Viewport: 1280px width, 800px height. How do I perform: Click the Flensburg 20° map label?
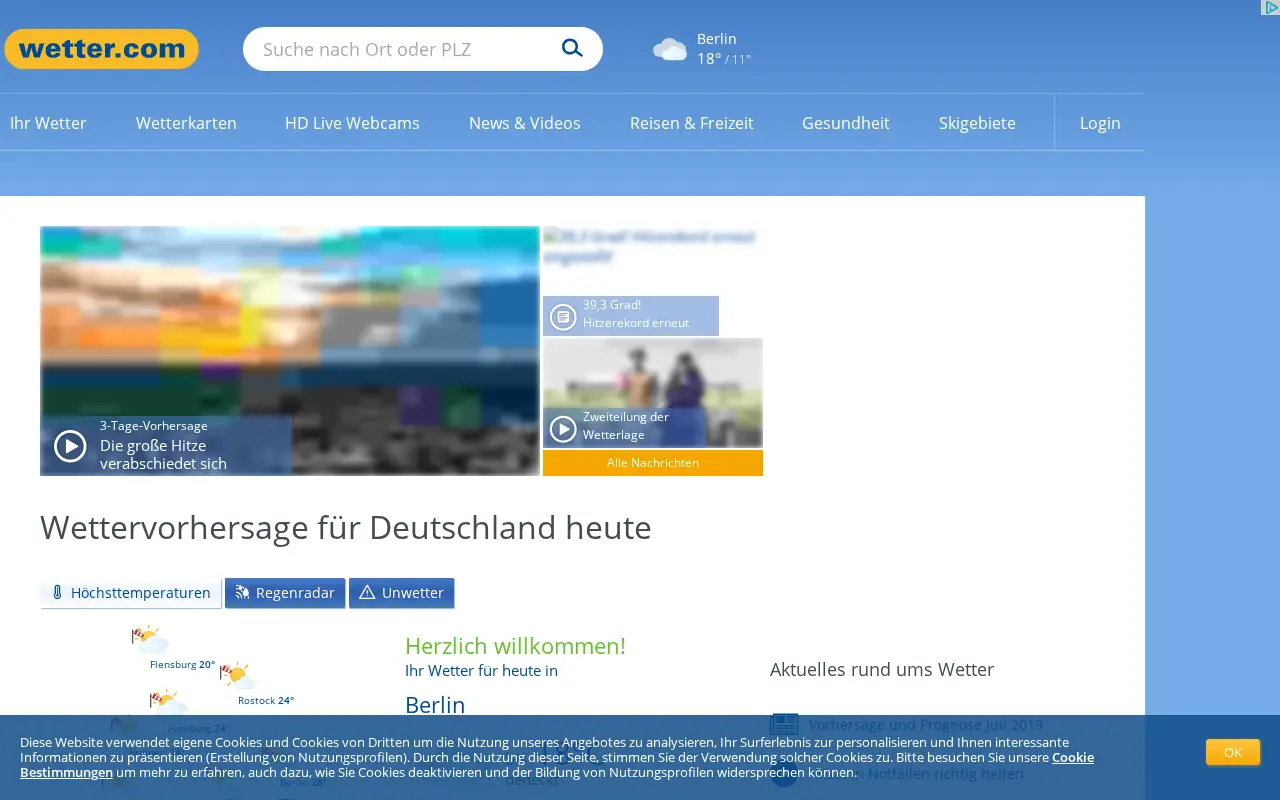[182, 664]
